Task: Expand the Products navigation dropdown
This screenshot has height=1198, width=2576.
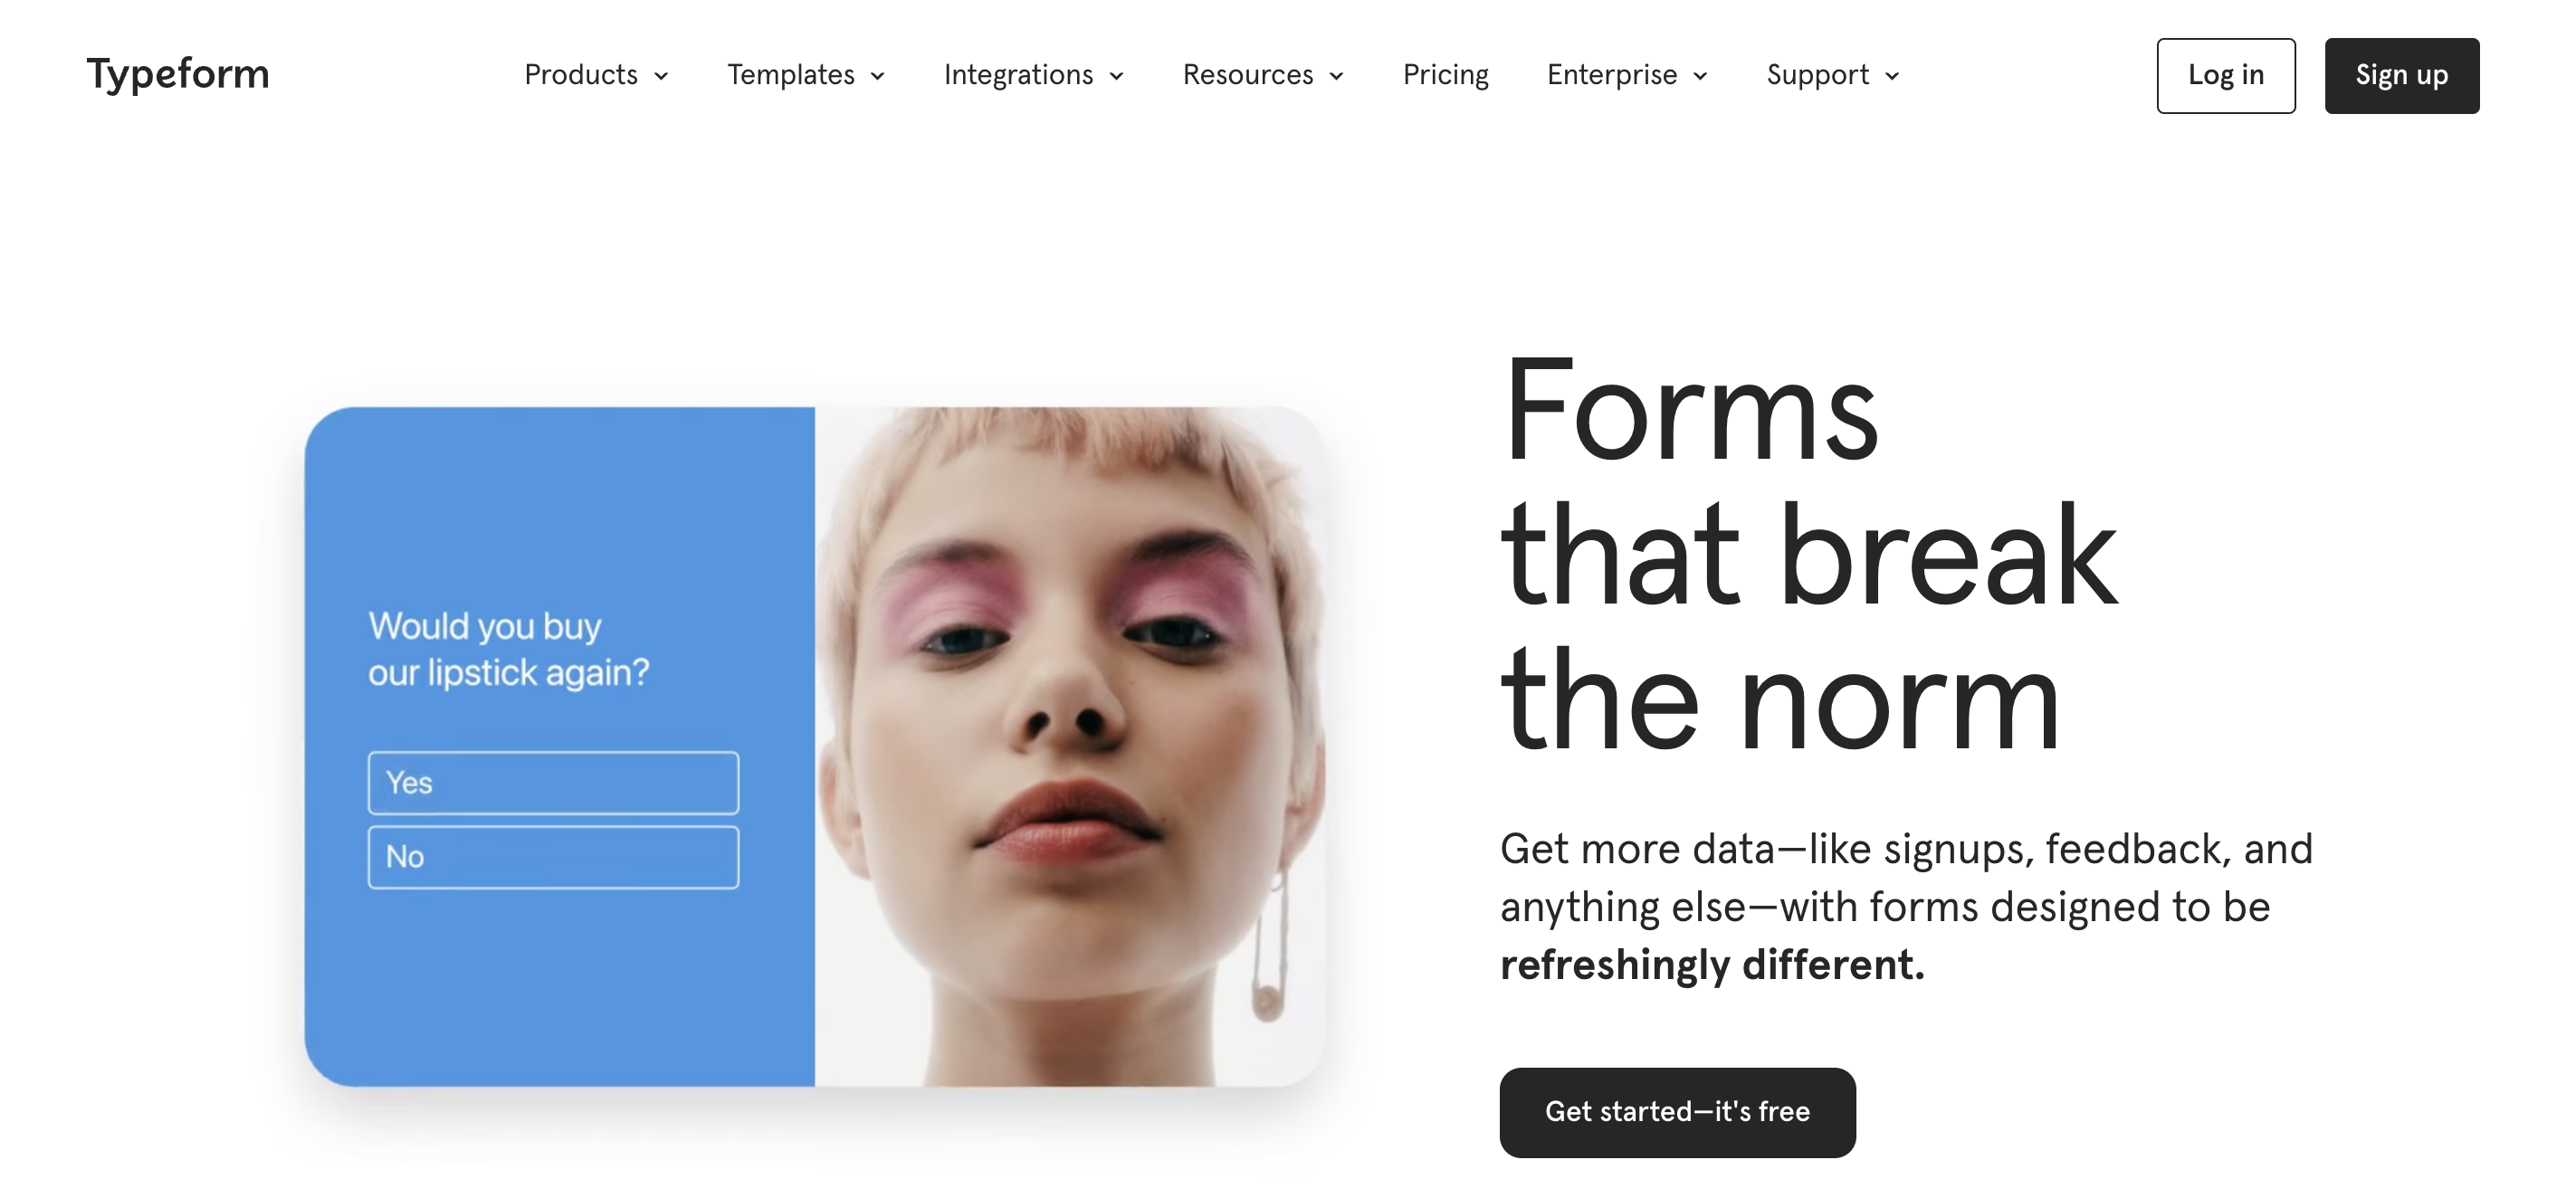Action: [593, 74]
